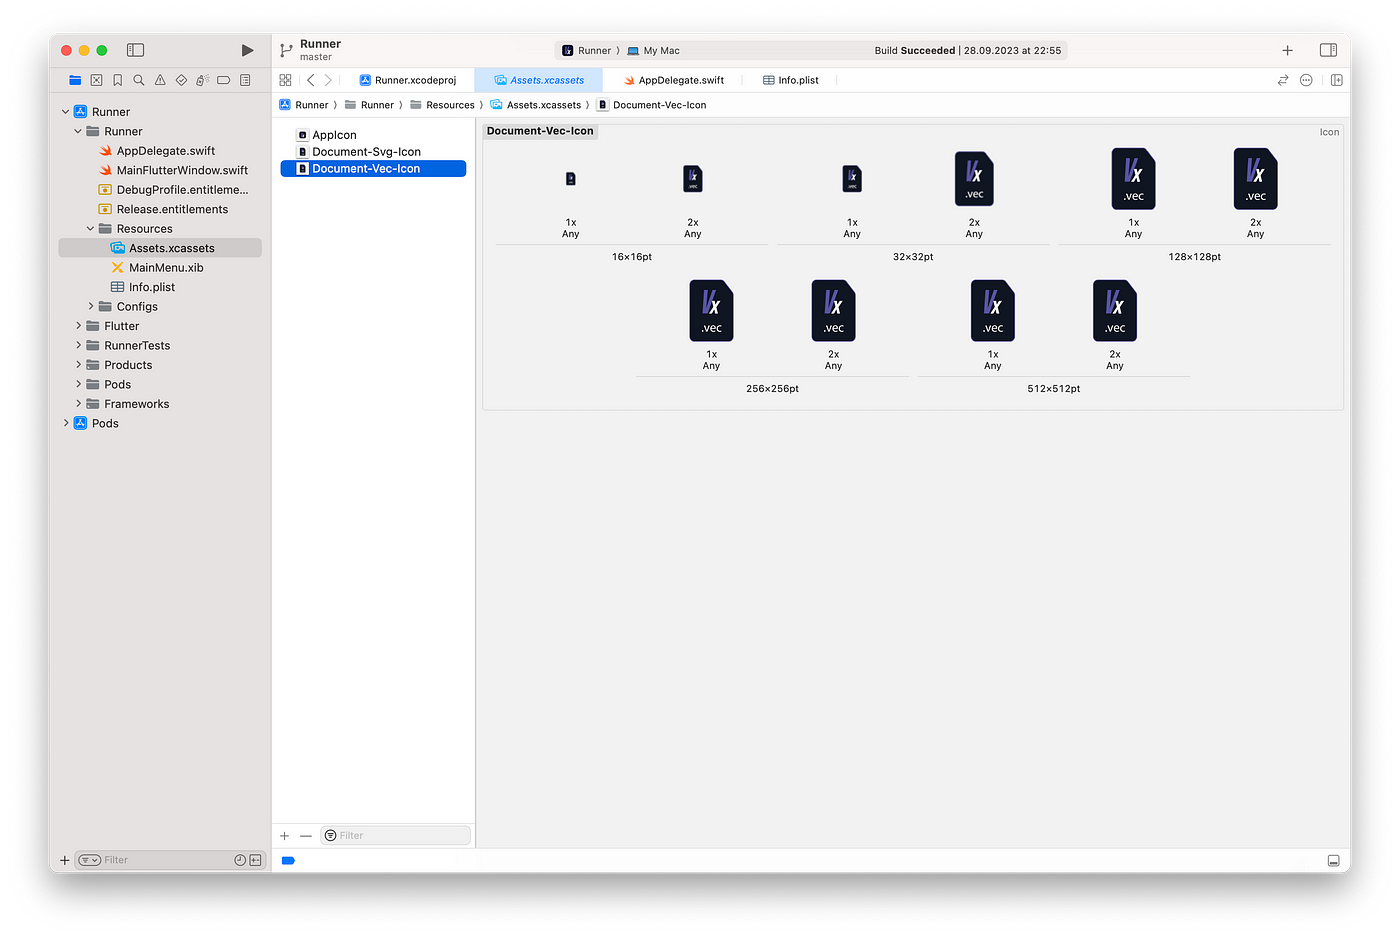Select the Find navigator magnifying glass
The image size is (1400, 938).
(139, 79)
